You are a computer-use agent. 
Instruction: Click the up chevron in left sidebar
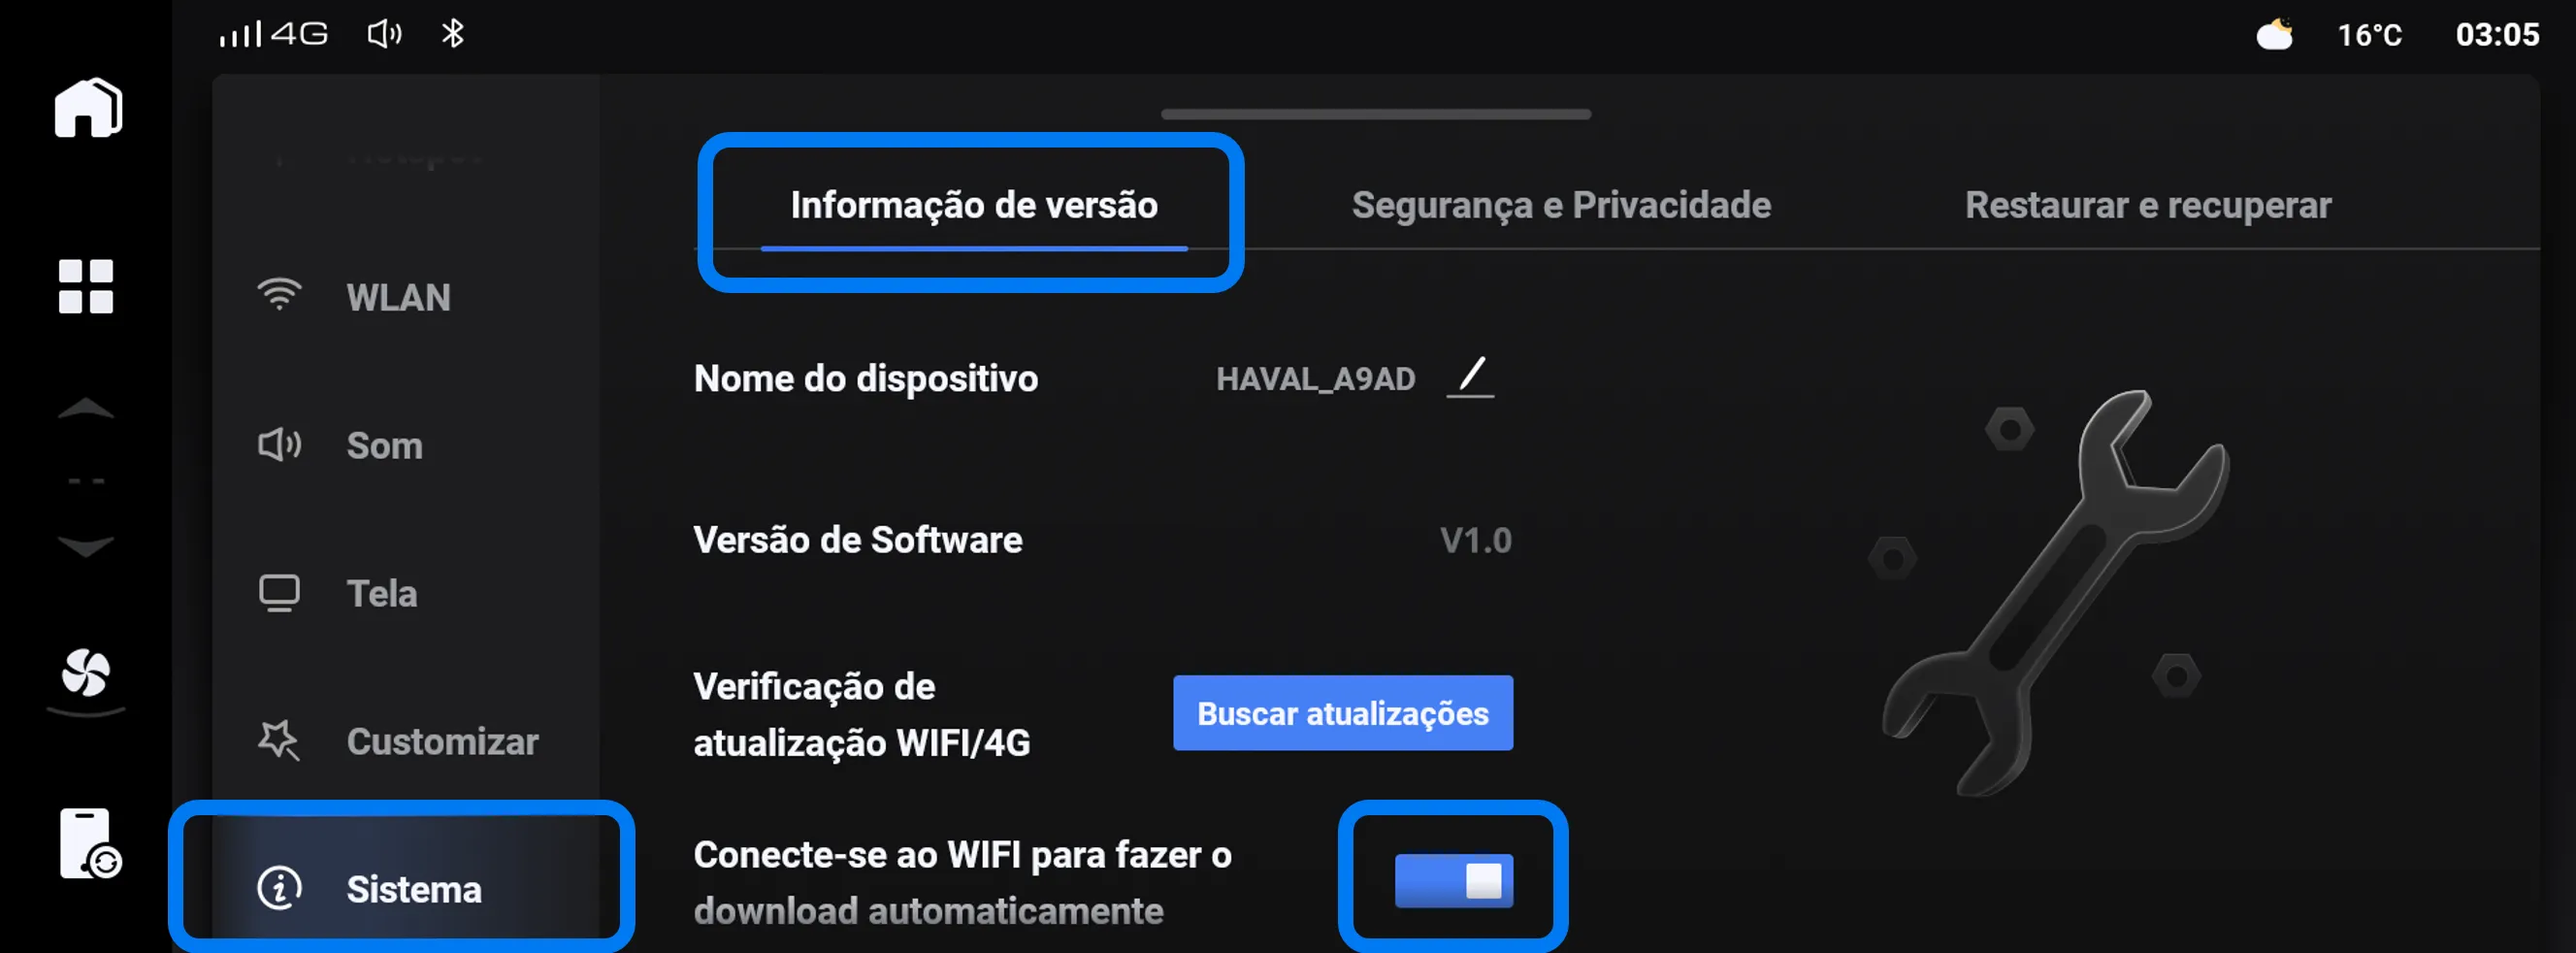tap(86, 408)
